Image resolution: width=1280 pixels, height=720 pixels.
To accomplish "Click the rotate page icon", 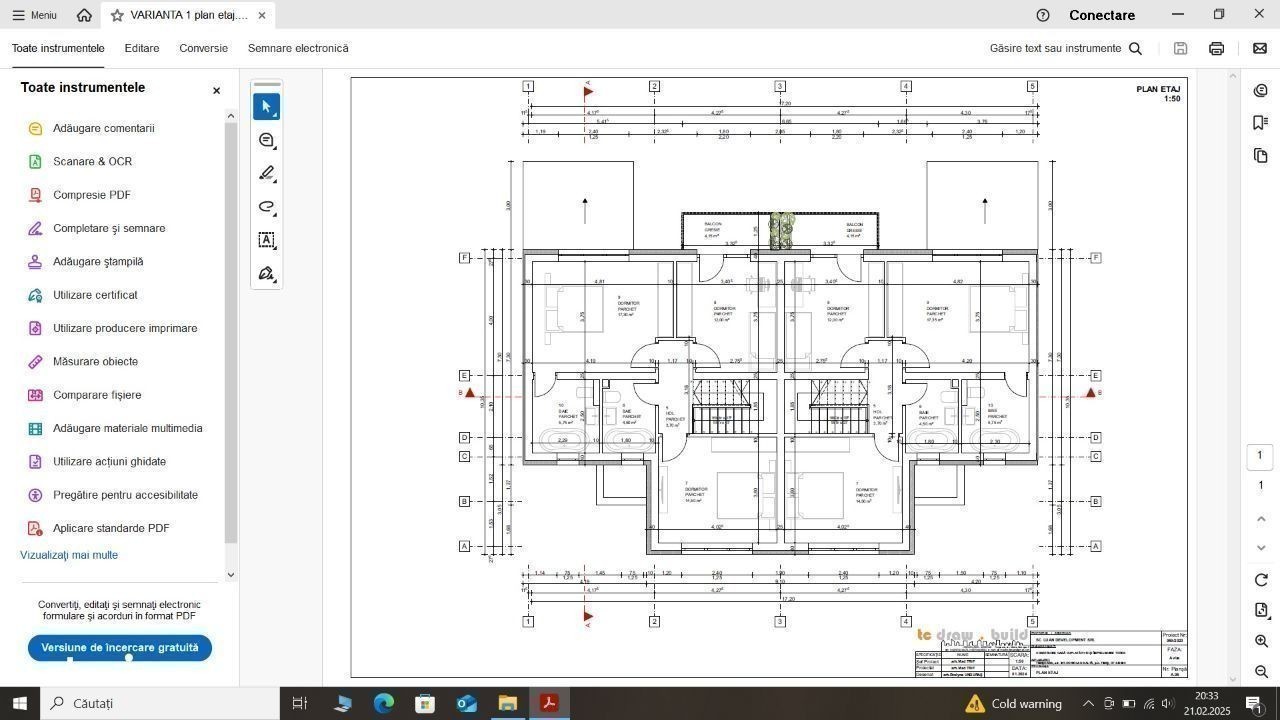I will pyautogui.click(x=1260, y=580).
